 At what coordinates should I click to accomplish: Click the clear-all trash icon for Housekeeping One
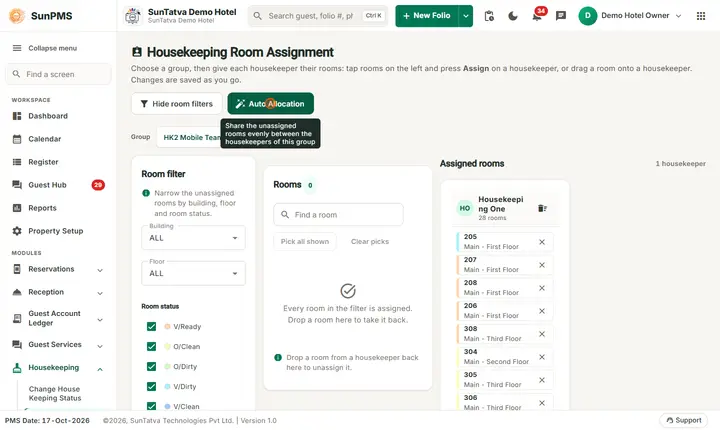(542, 209)
